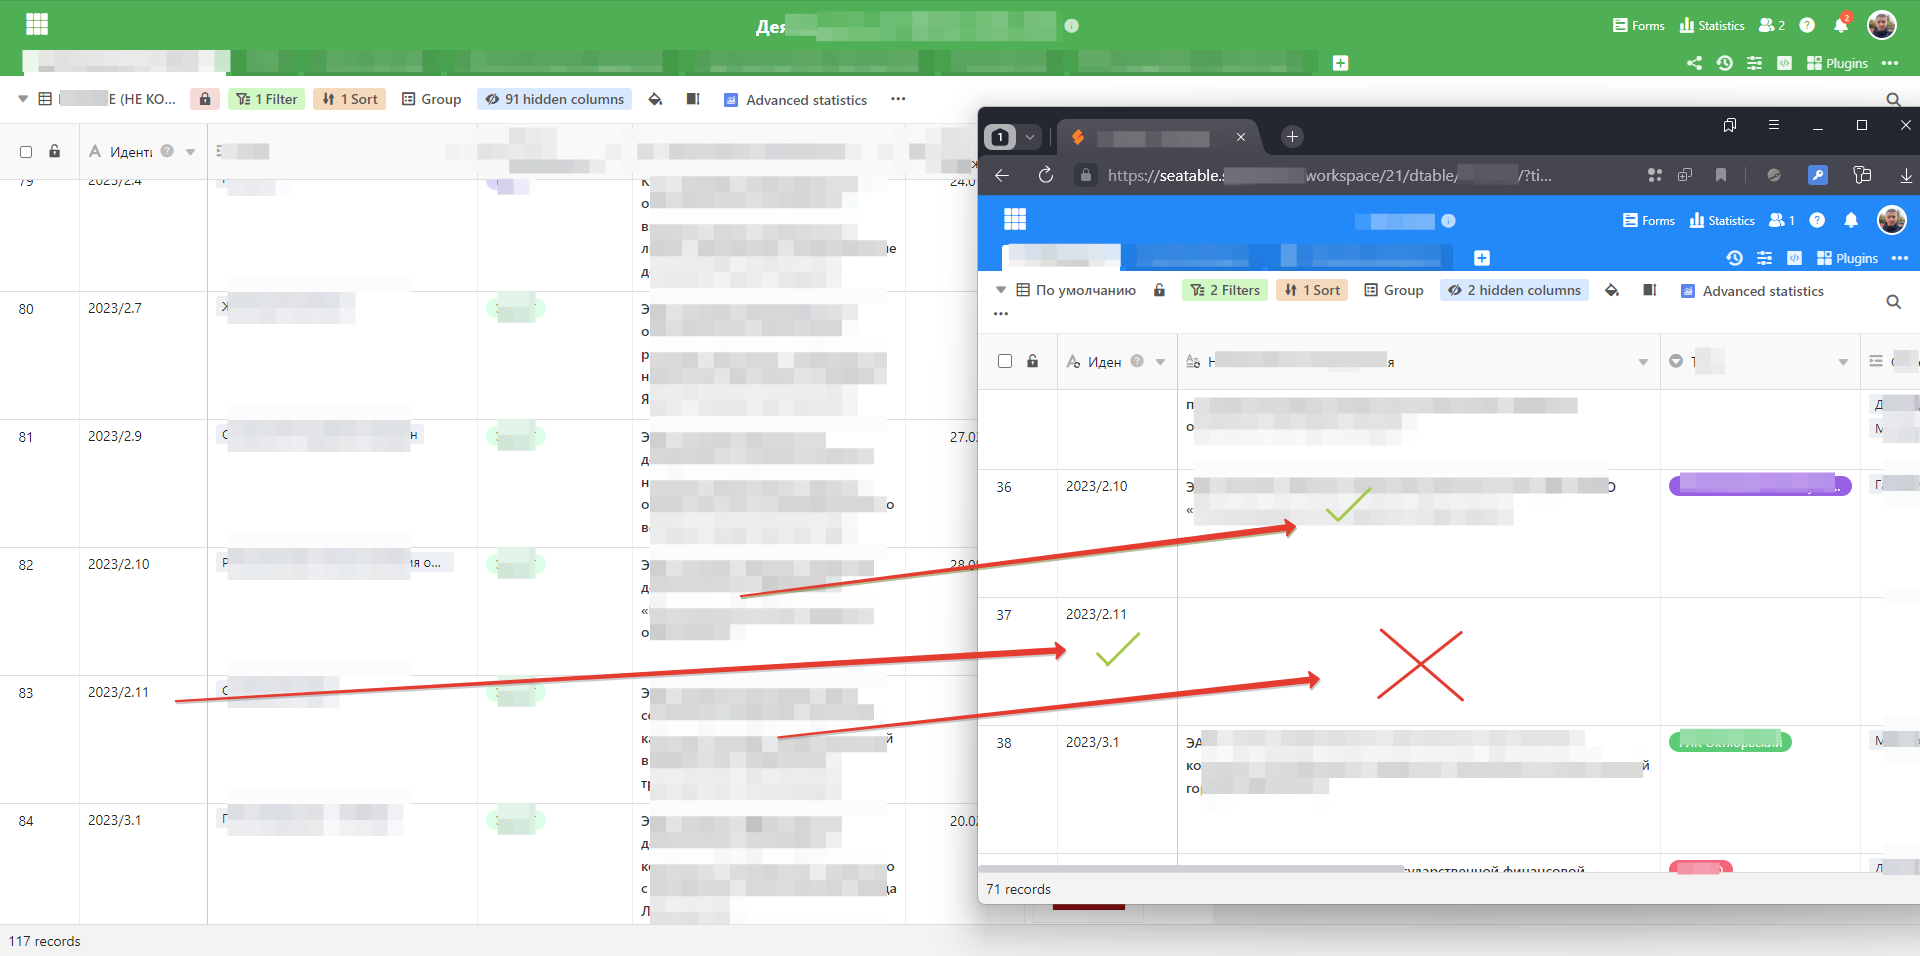Viewport: 1920px width, 956px height.
Task: Click the share icon in green header
Action: (1694, 63)
